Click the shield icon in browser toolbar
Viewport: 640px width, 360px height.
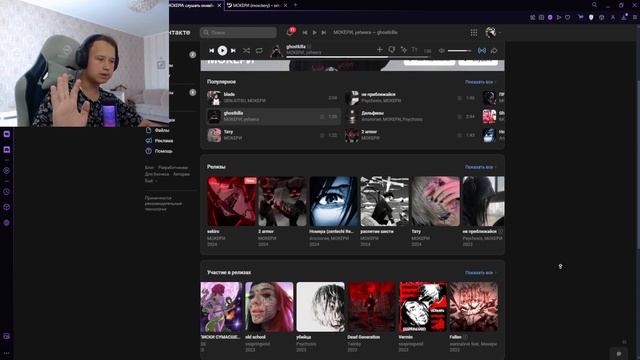pyautogui.click(x=591, y=17)
